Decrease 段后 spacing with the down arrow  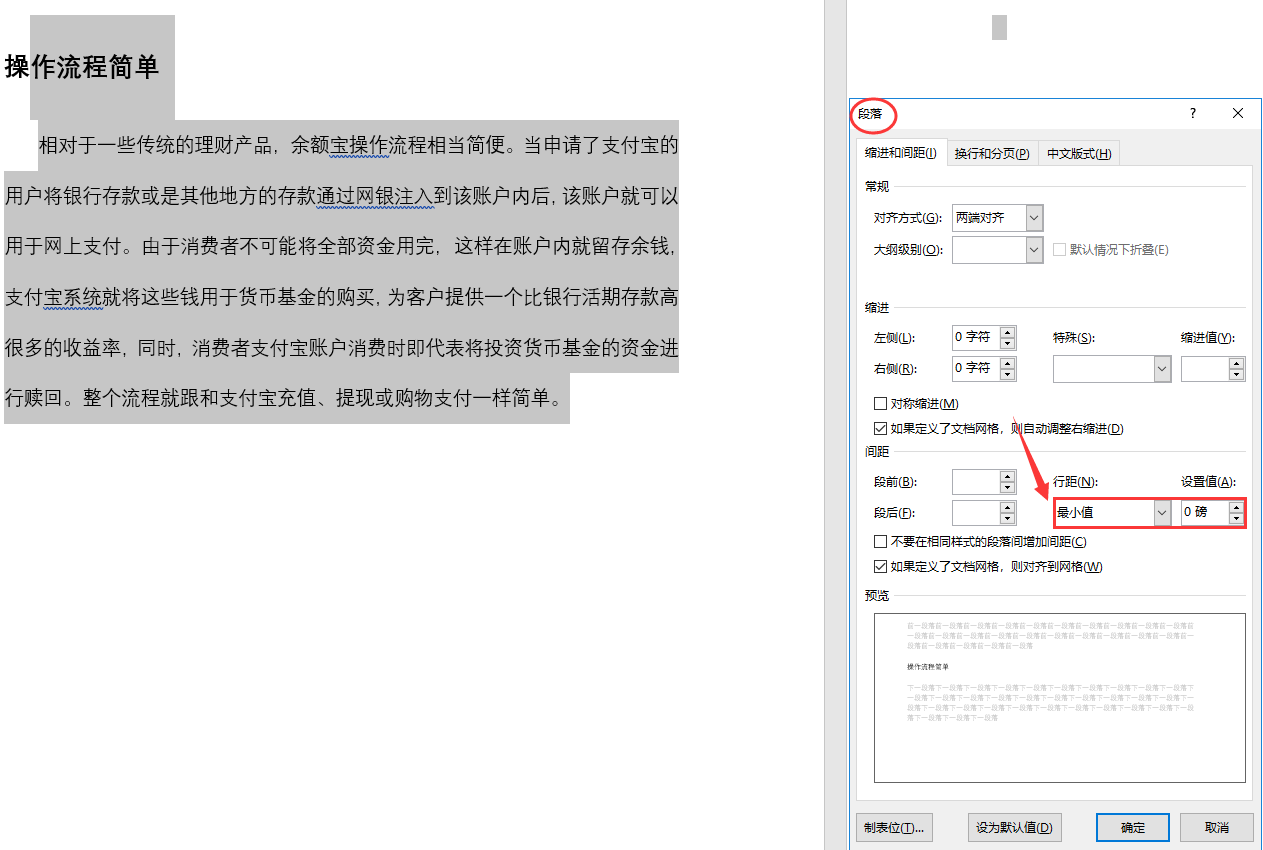[1007, 519]
